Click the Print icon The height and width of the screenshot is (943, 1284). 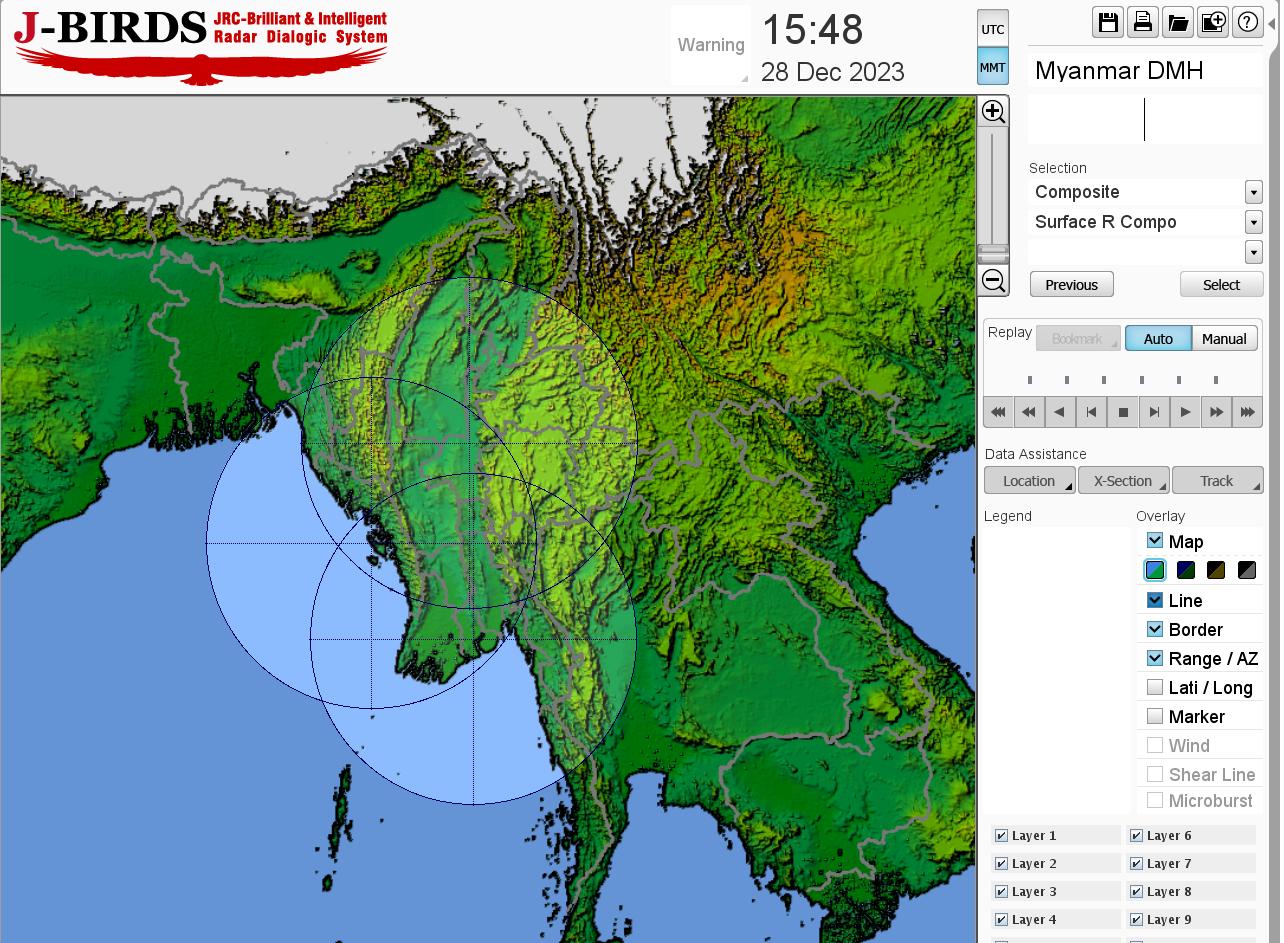(x=1143, y=23)
